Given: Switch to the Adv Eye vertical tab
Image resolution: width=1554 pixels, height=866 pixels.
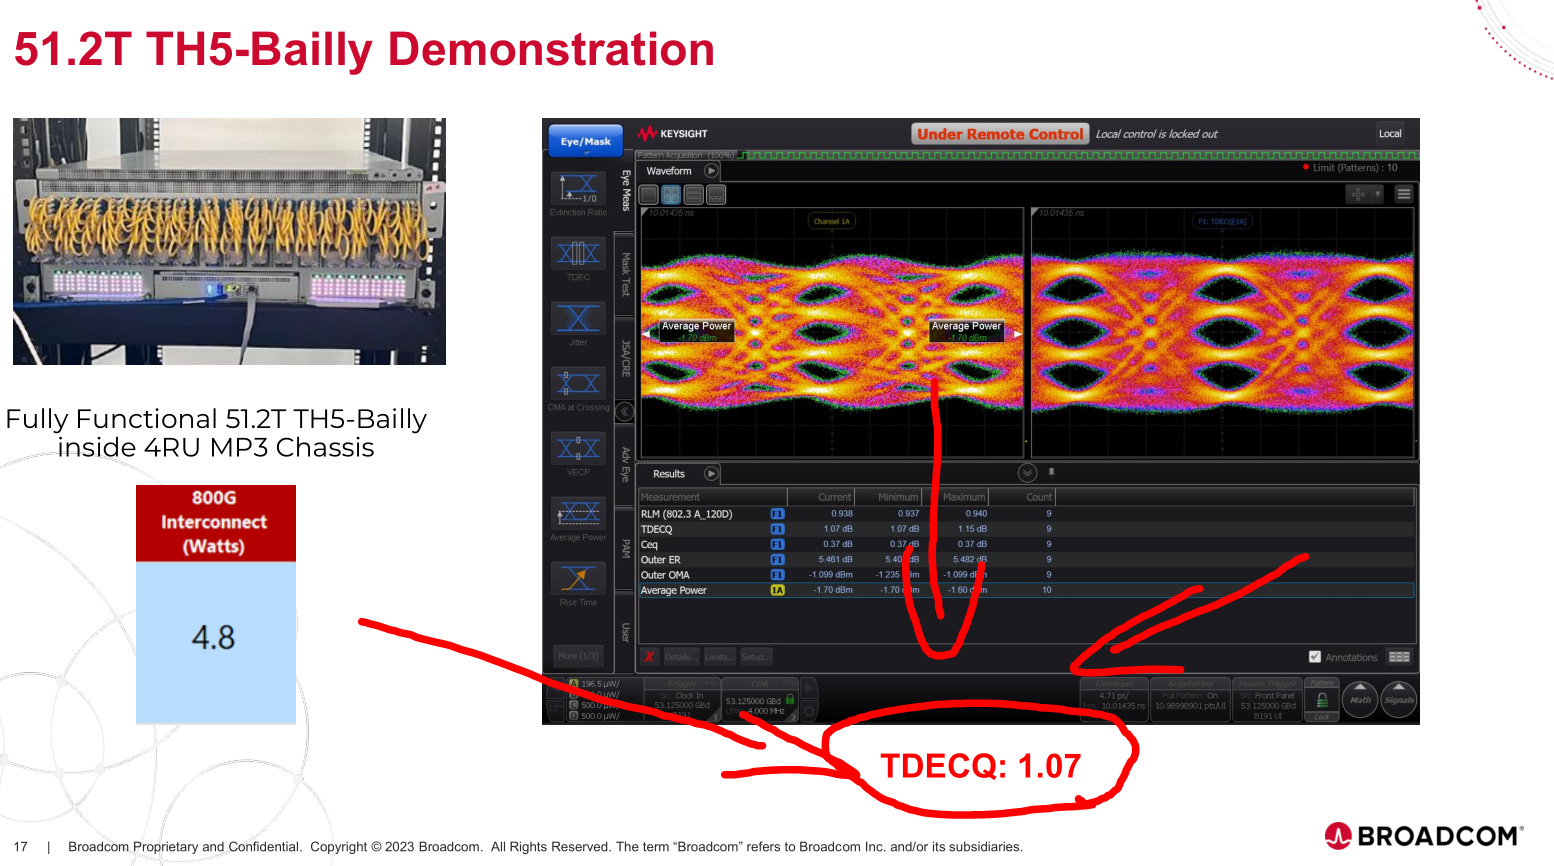Looking at the screenshot, I should point(625,465).
